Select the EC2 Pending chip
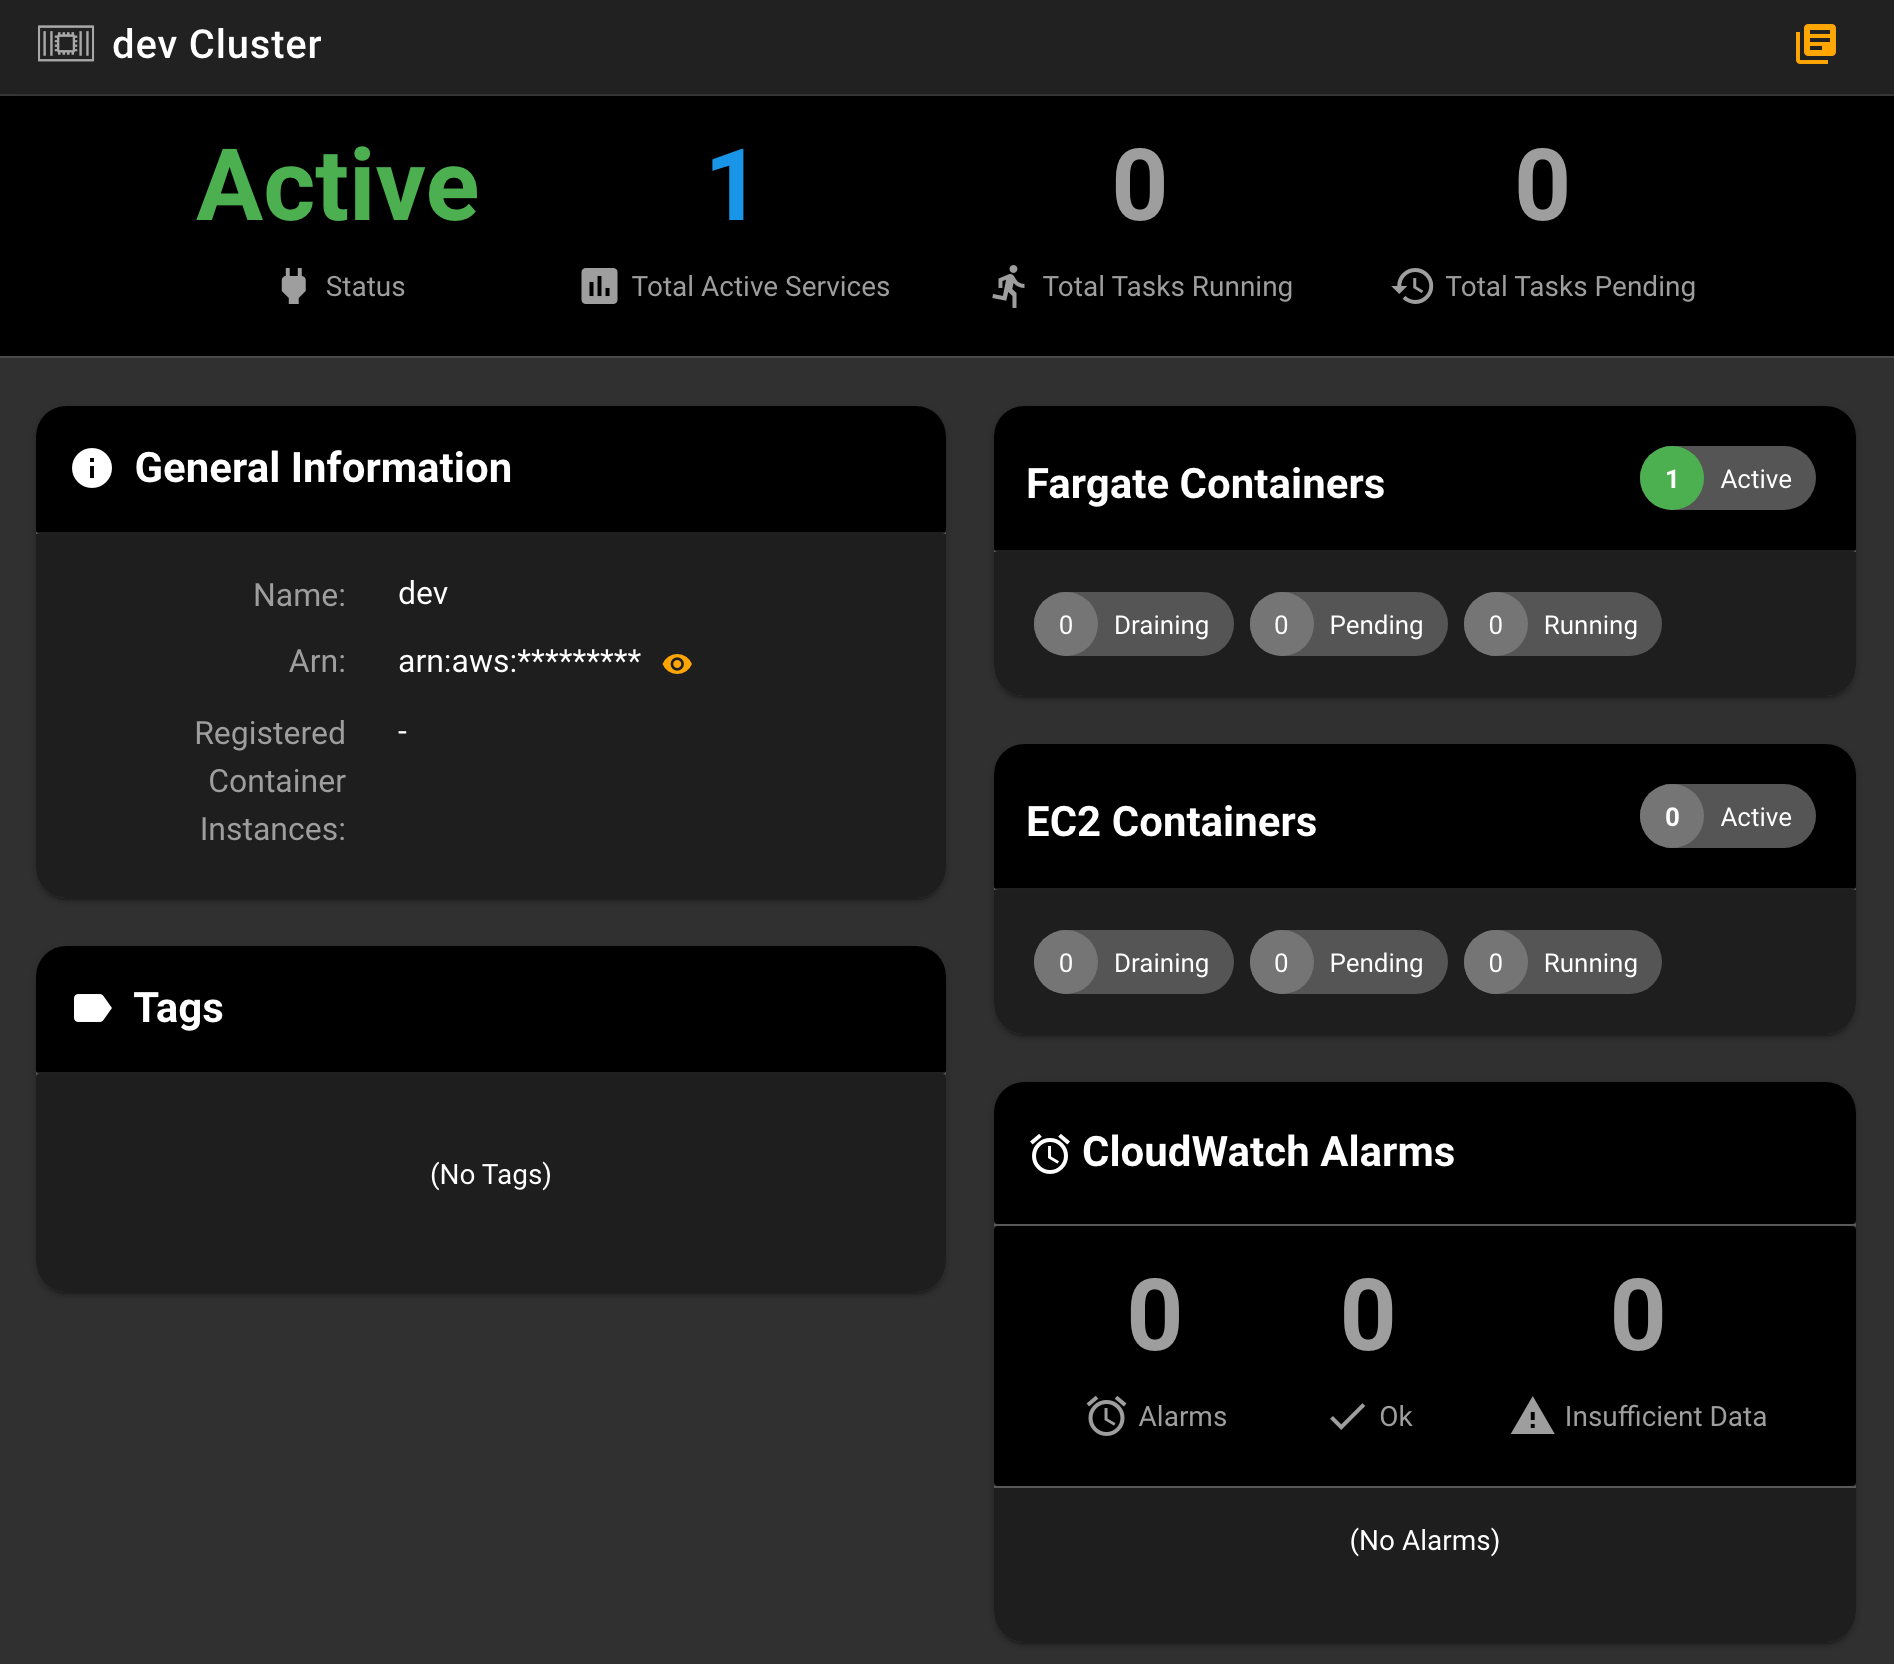The width and height of the screenshot is (1894, 1664). 1348,963
